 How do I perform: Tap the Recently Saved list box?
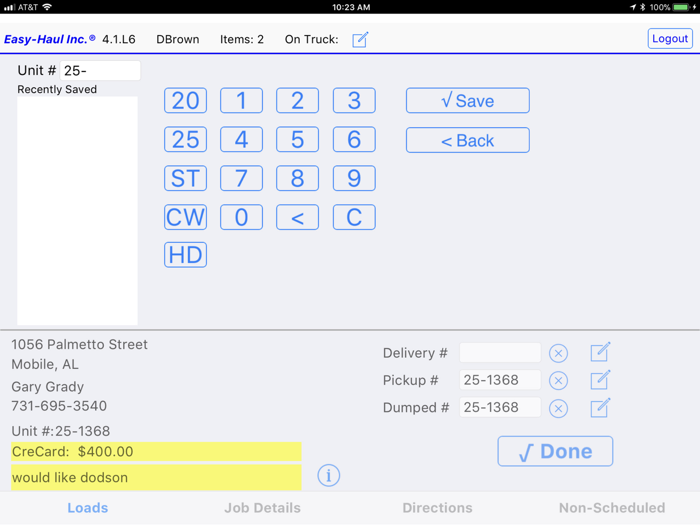pyautogui.click(x=77, y=211)
